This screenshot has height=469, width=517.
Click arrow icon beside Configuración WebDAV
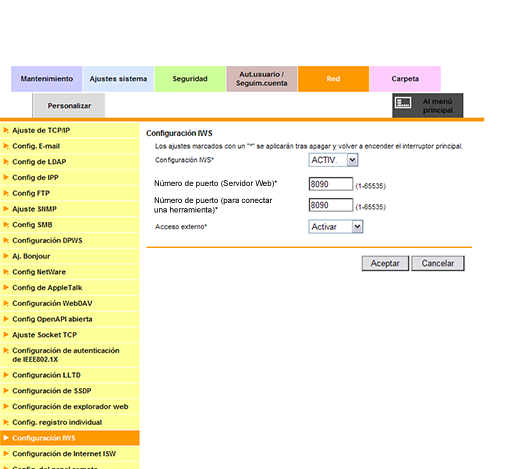[x=6, y=303]
